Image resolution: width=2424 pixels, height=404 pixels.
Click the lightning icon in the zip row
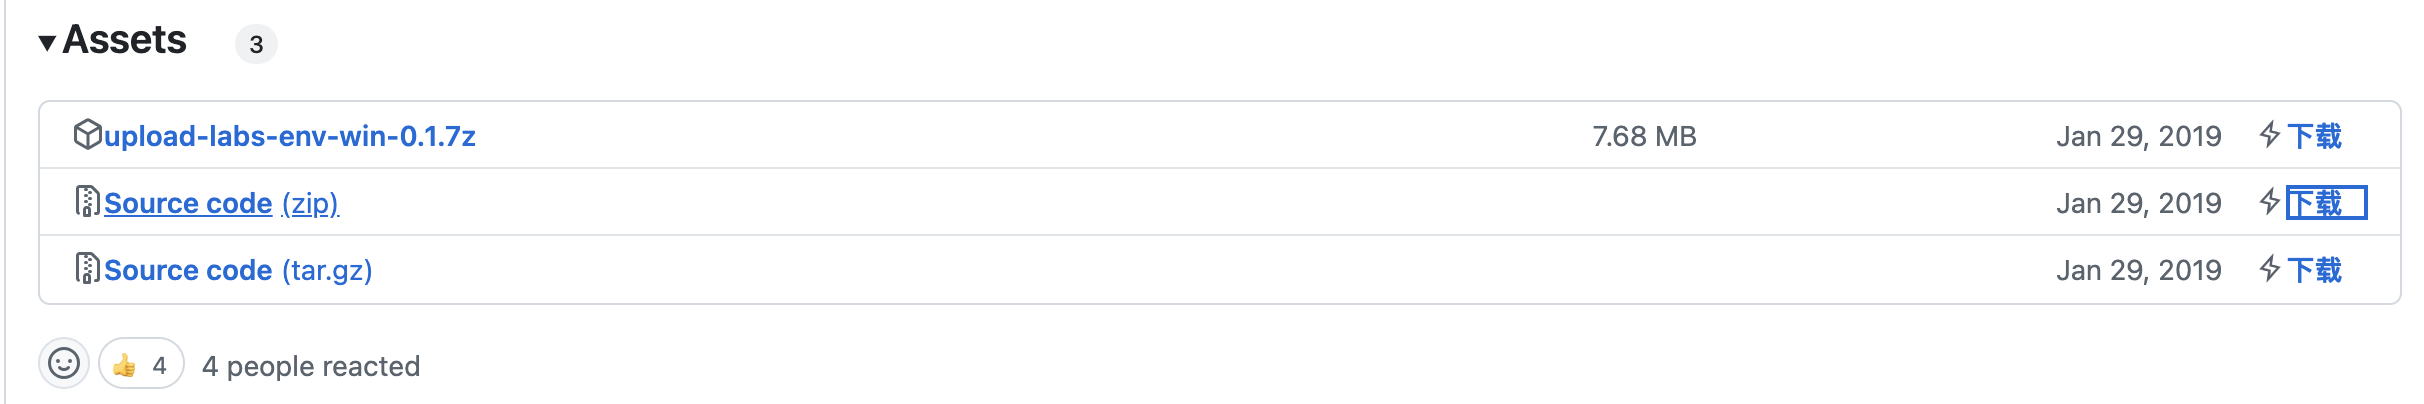(2269, 201)
